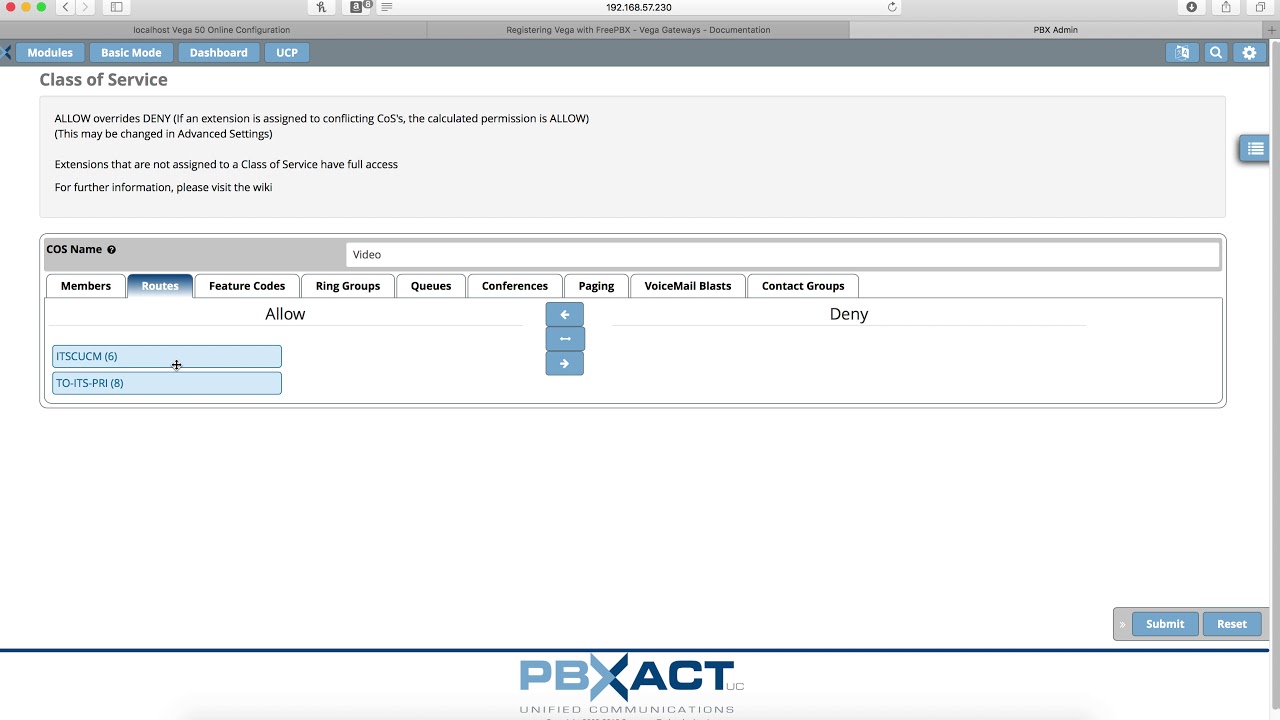1280x720 pixels.
Task: Switch to Basic Mode
Action: [x=131, y=53]
